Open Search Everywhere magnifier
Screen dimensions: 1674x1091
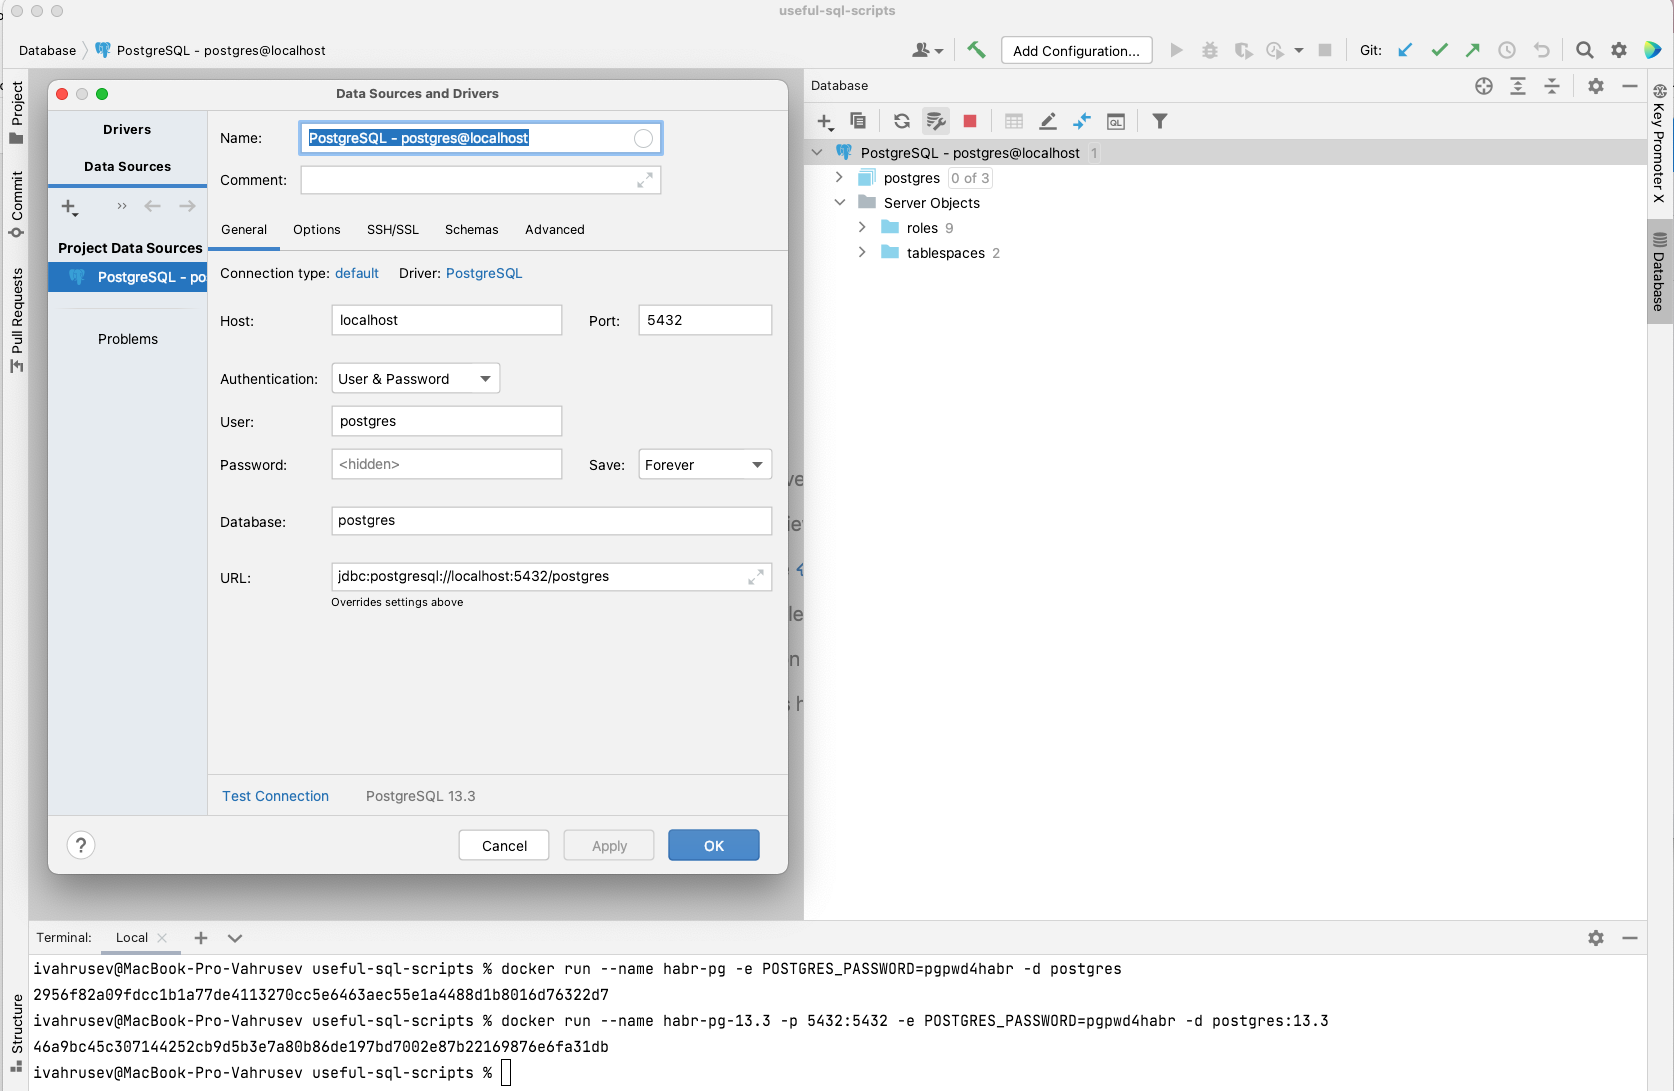1584,50
